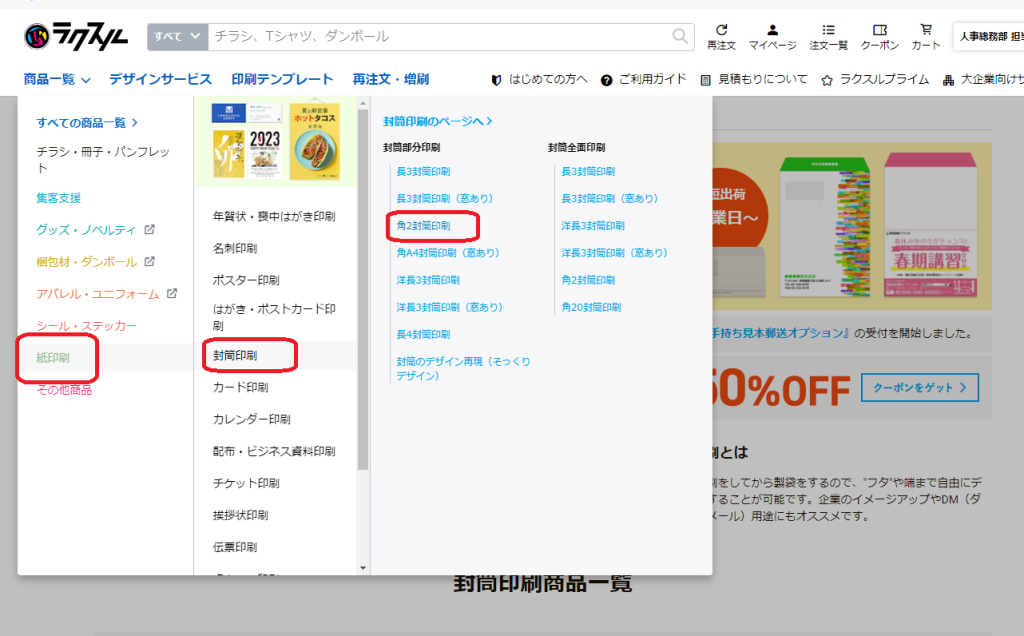Open the カート shopping cart
The image size is (1024, 636).
pyautogui.click(x=926, y=36)
